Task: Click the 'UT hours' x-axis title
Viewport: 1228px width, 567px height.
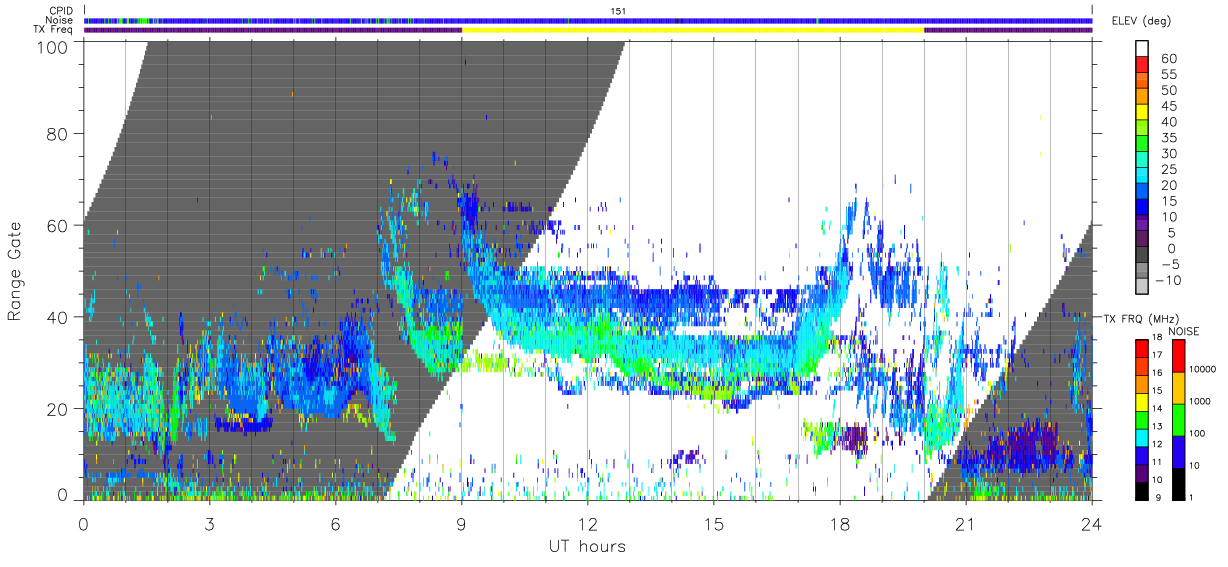Action: (586, 546)
